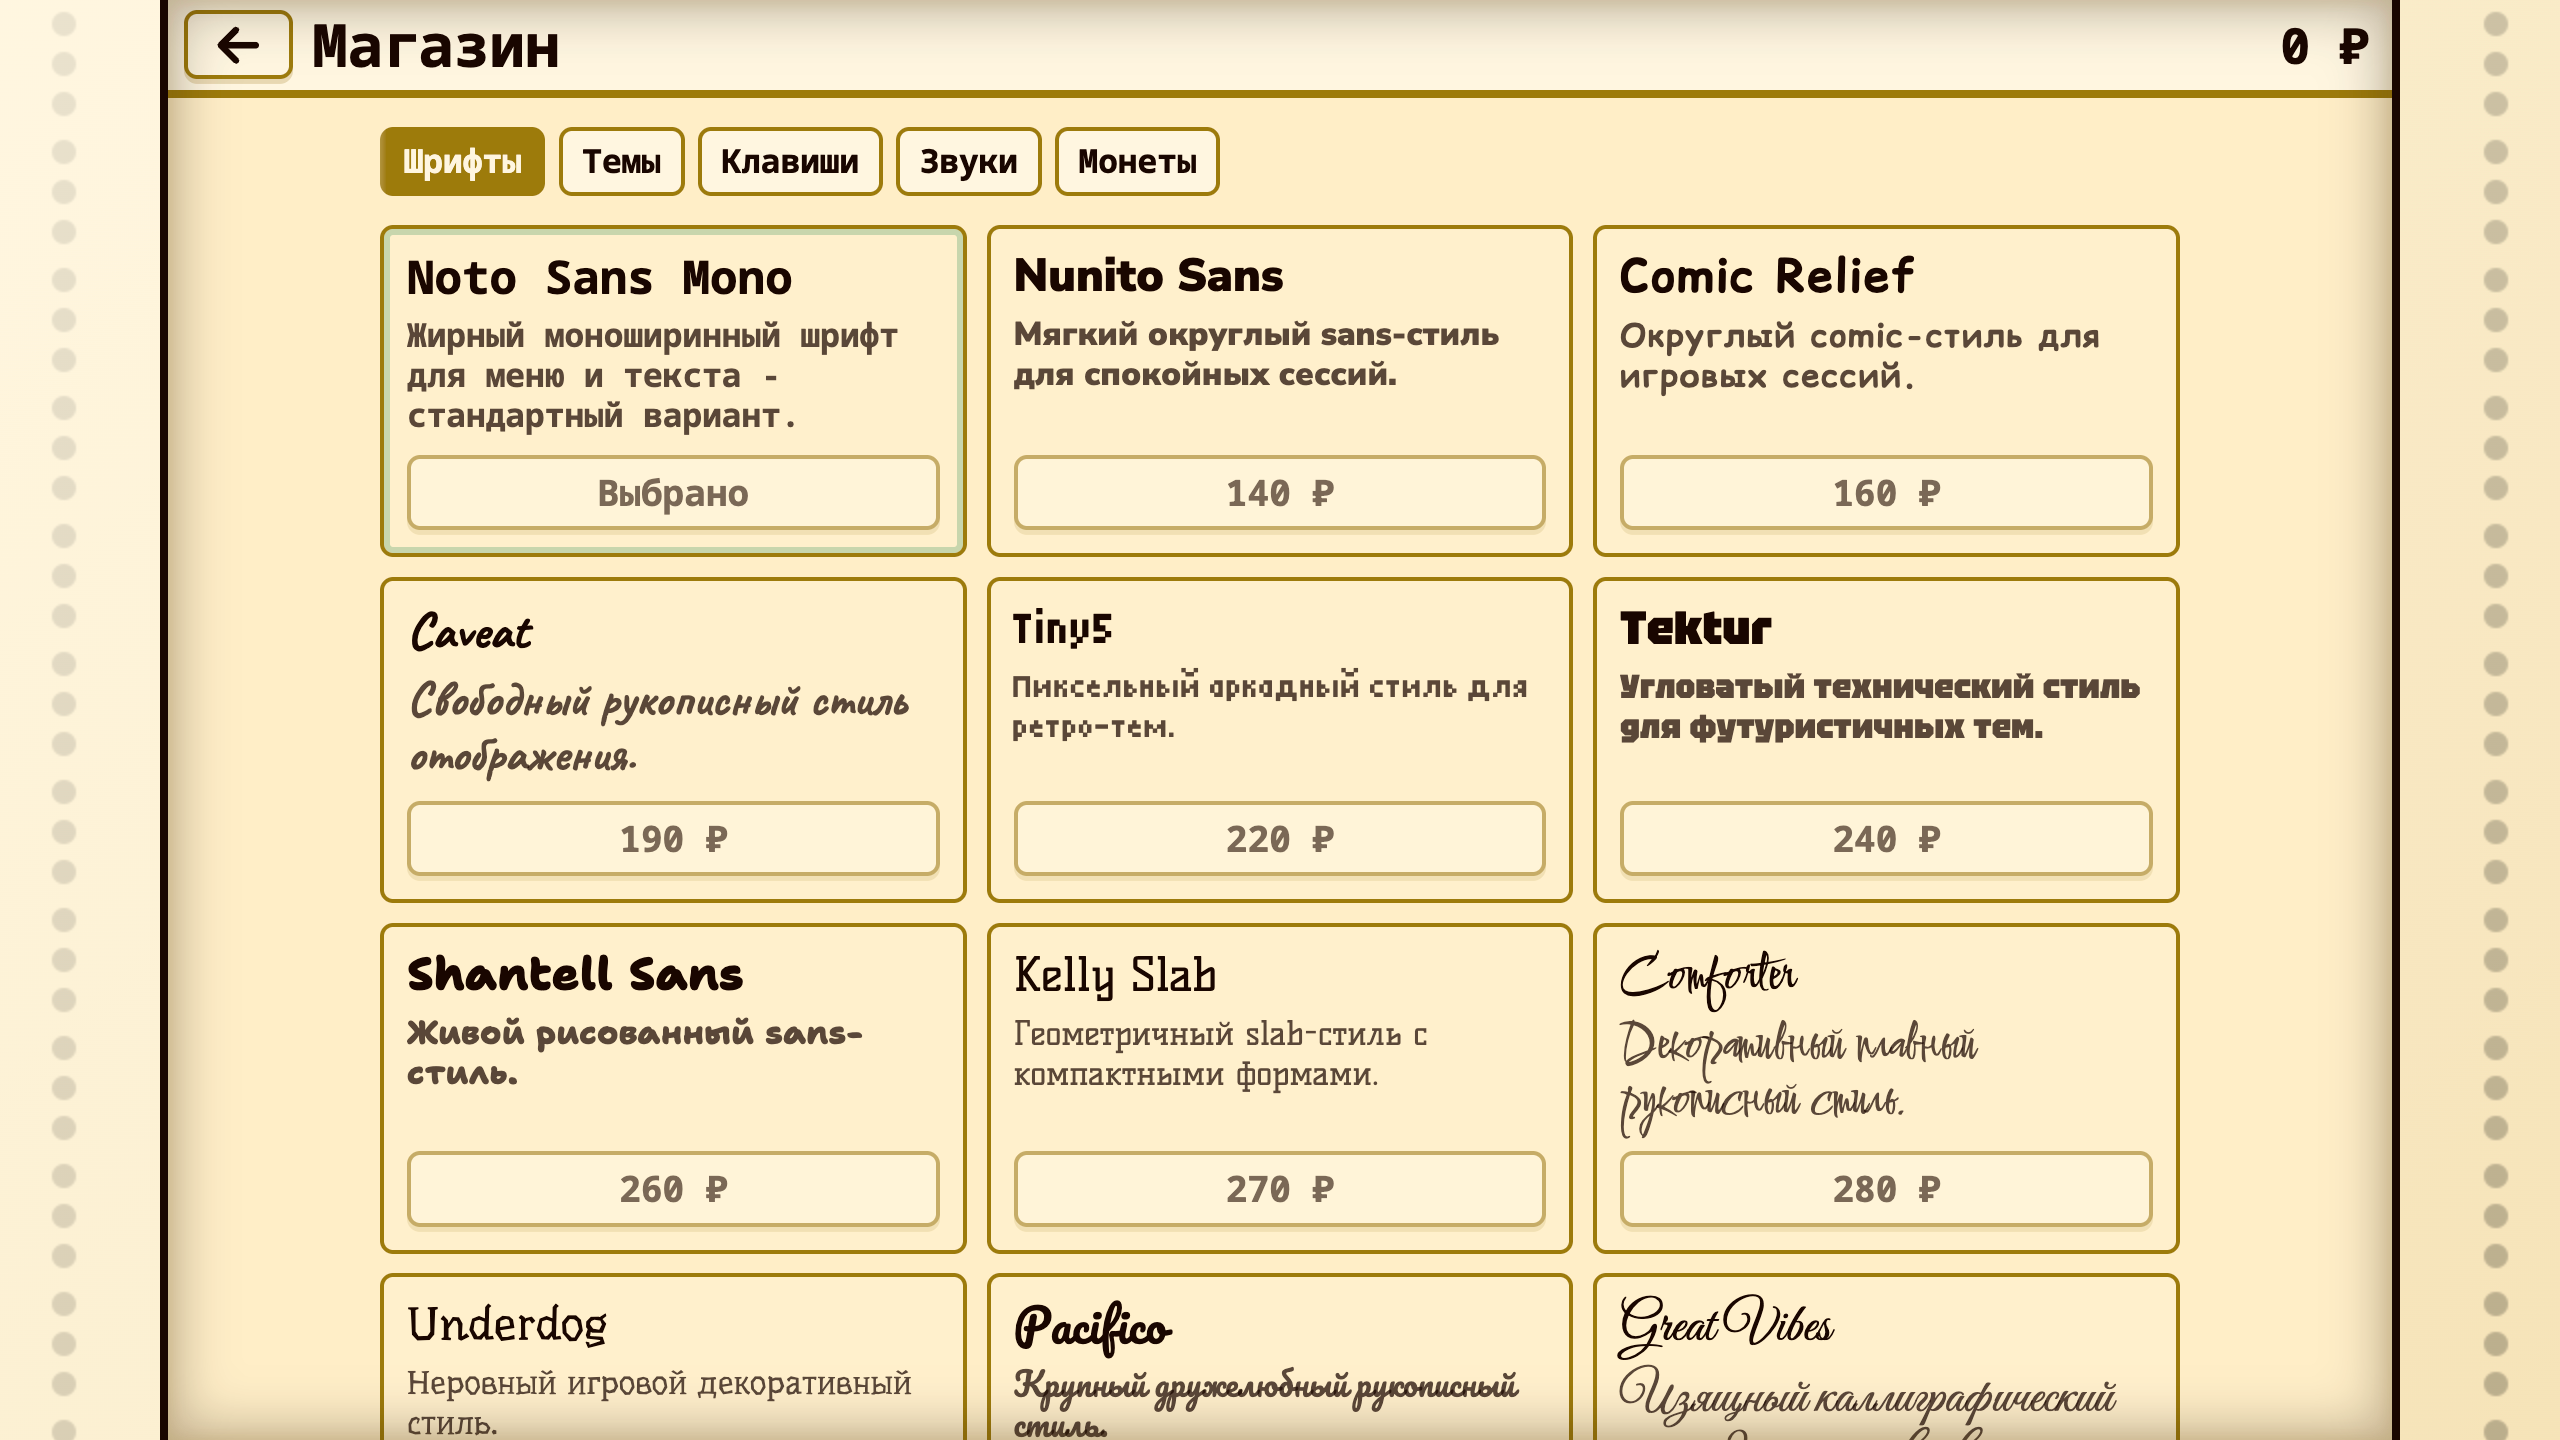Click the description 'Округлый comic-стиль для игровых сессий'
Image resolution: width=2560 pixels, height=1440 pixels.
[x=1859, y=356]
